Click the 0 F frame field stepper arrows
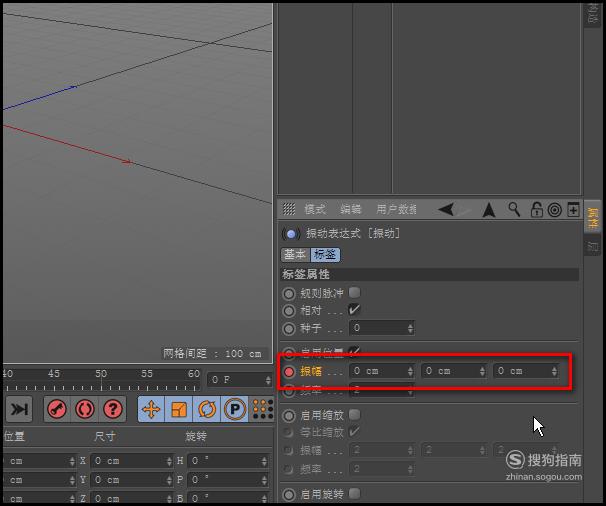The height and width of the screenshot is (506, 606). click(268, 380)
